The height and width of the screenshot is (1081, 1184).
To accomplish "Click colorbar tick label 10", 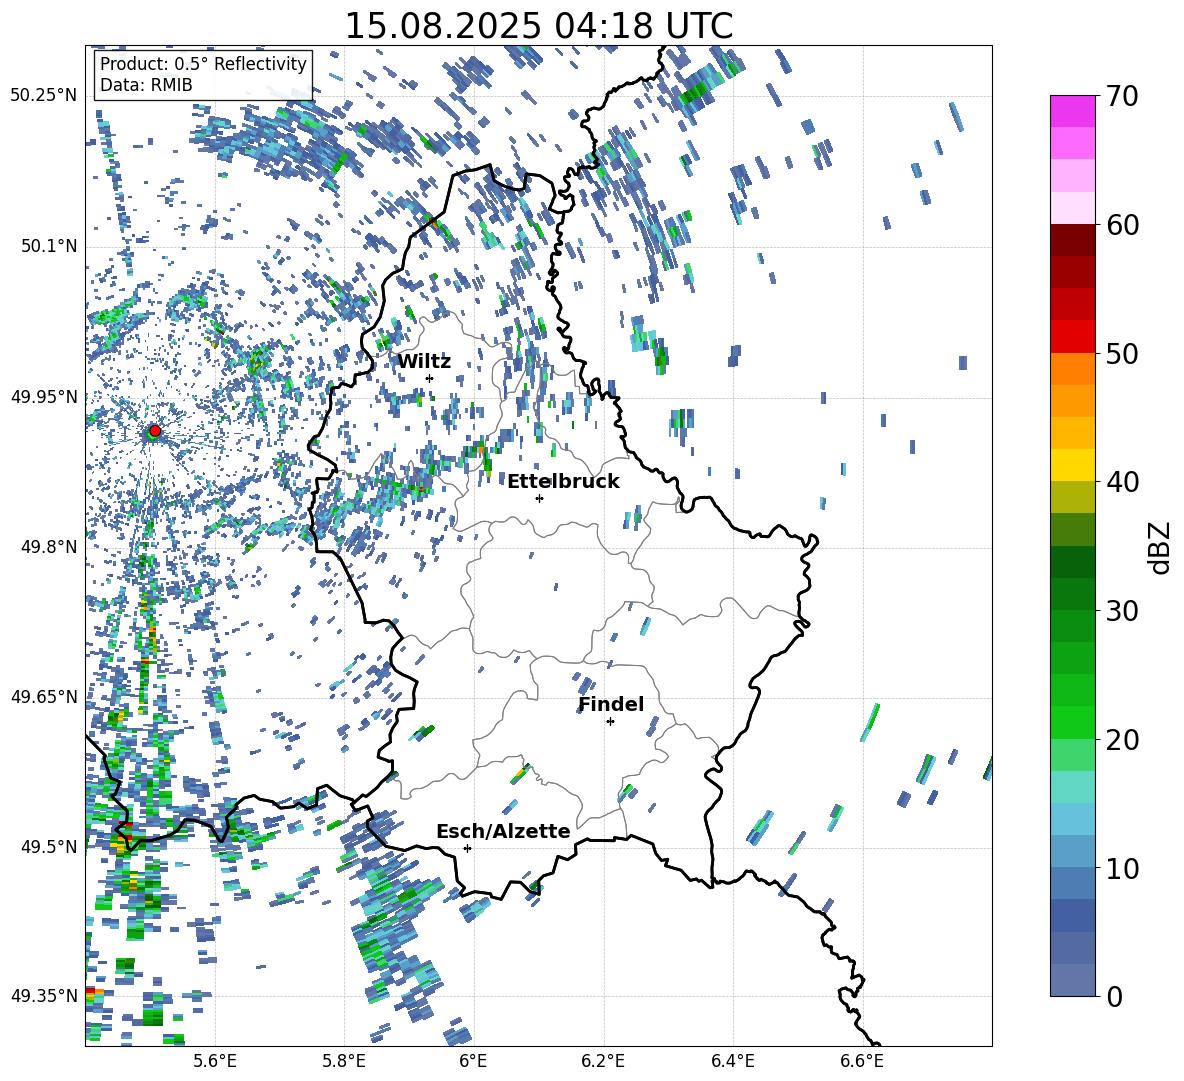I will click(x=1121, y=868).
